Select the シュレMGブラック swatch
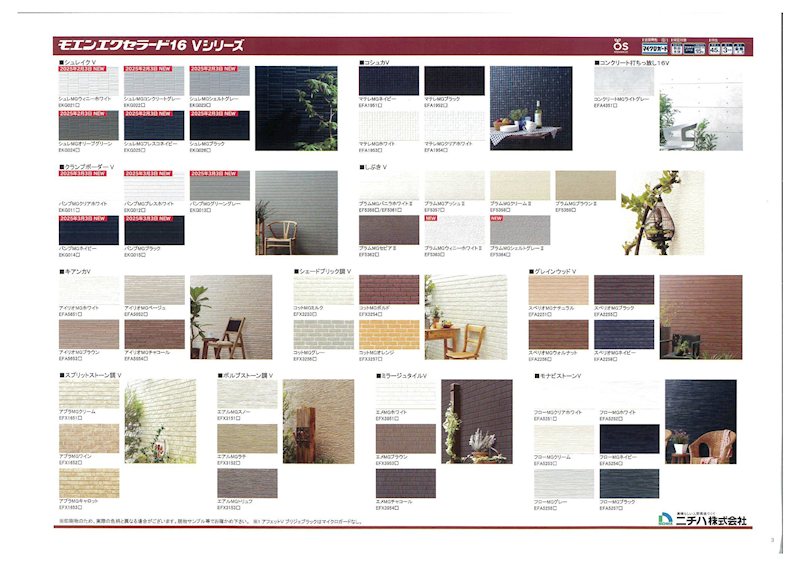This screenshot has height=566, width=800. pos(219,126)
